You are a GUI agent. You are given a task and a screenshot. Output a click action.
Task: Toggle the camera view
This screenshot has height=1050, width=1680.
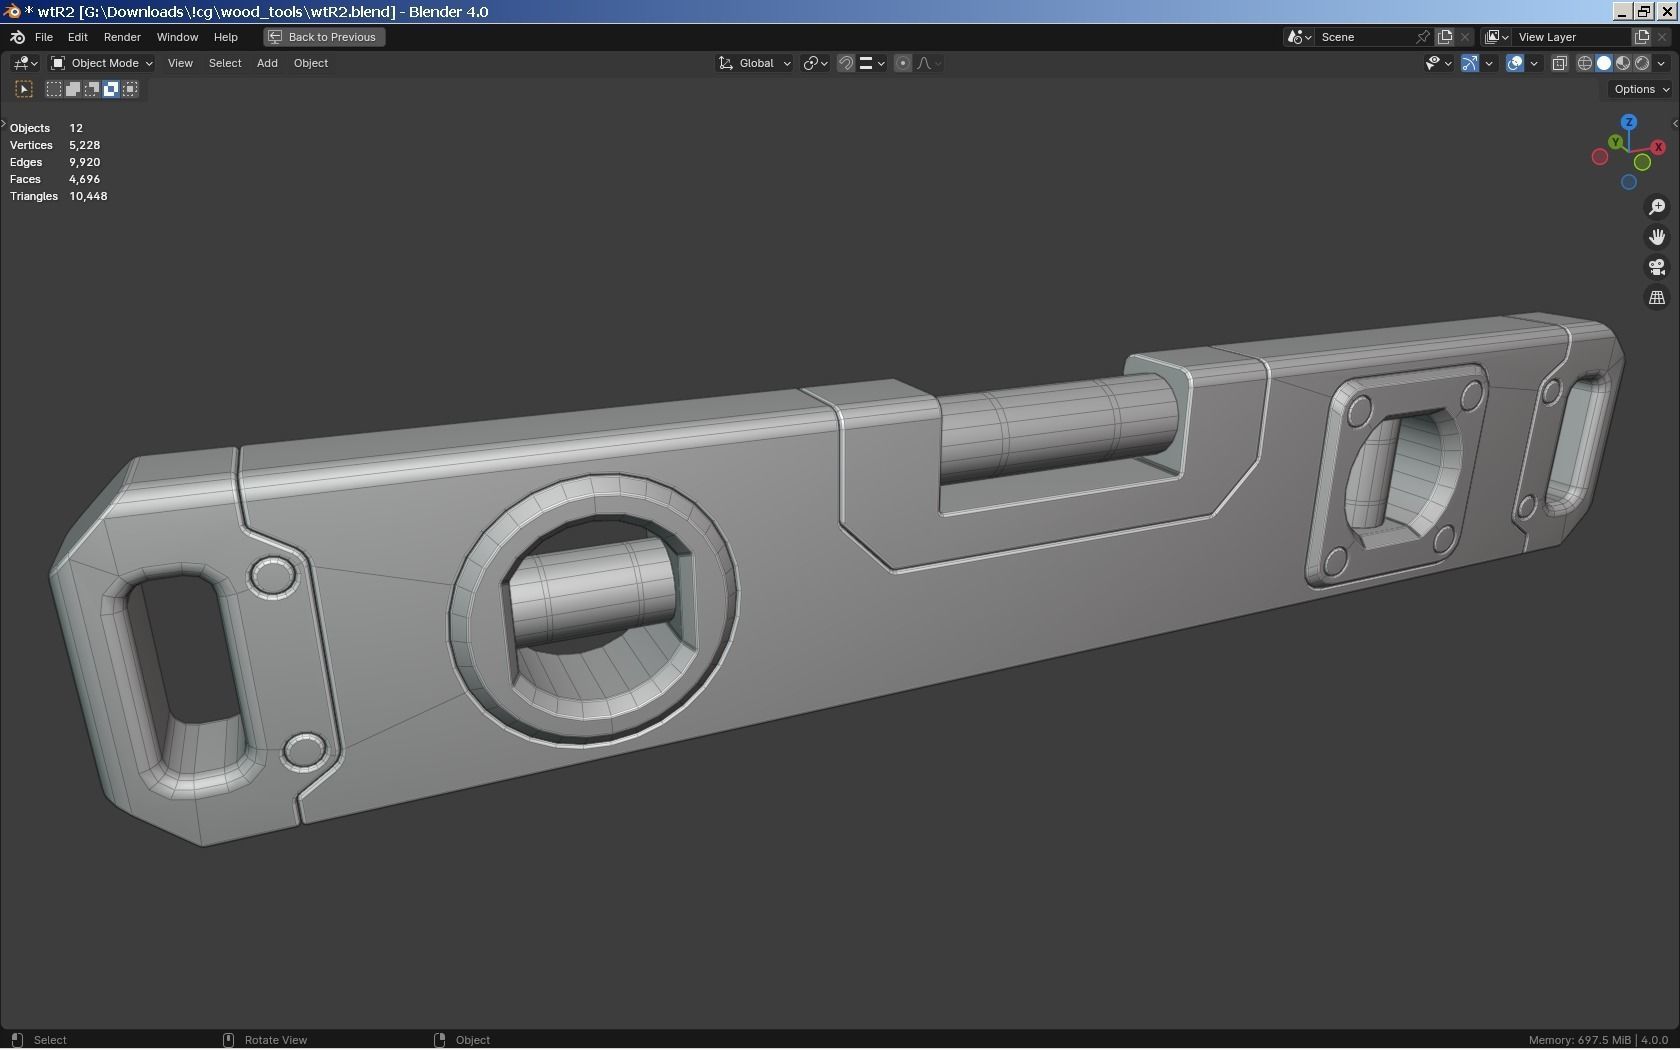(x=1657, y=267)
